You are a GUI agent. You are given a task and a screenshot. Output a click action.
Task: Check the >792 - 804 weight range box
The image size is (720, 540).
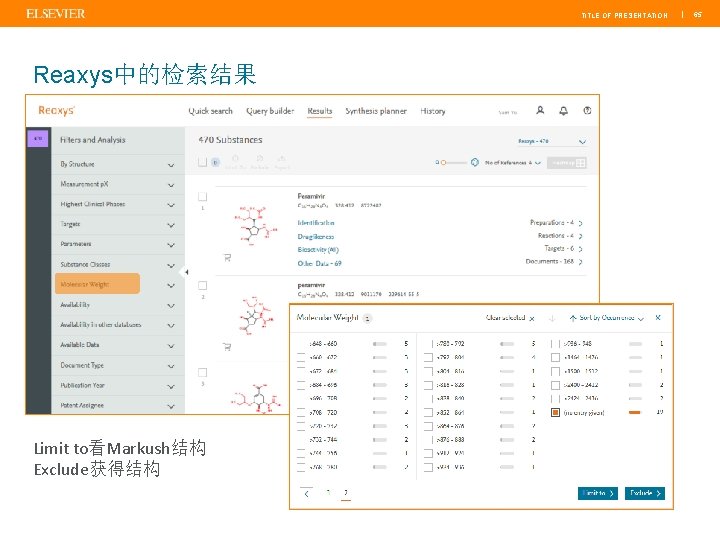point(428,357)
